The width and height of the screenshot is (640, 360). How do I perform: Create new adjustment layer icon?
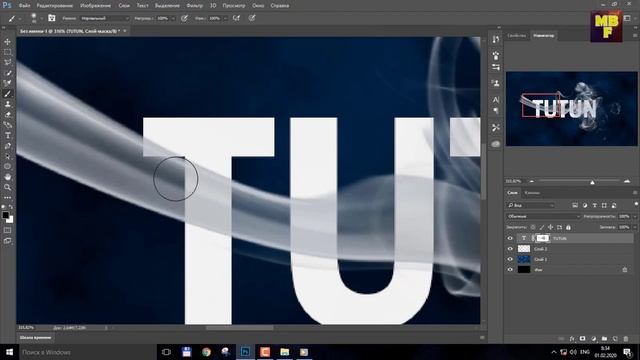[x=593, y=339]
